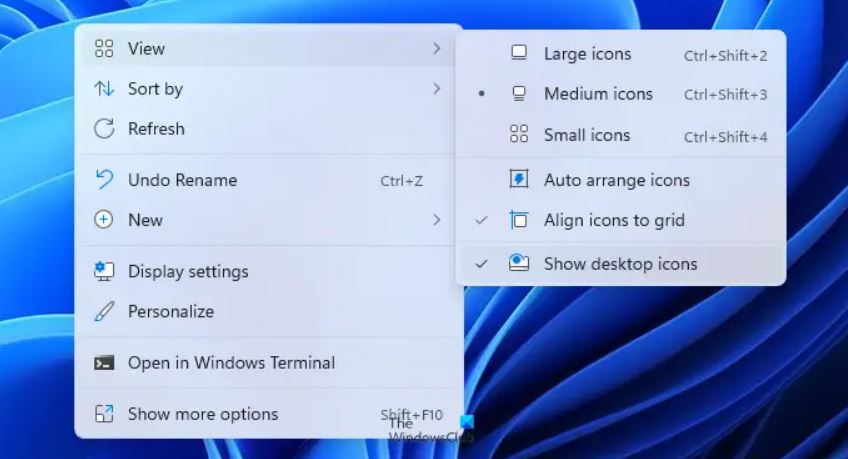The width and height of the screenshot is (848, 459).
Task: Select Show more options entry
Action: click(x=269, y=414)
